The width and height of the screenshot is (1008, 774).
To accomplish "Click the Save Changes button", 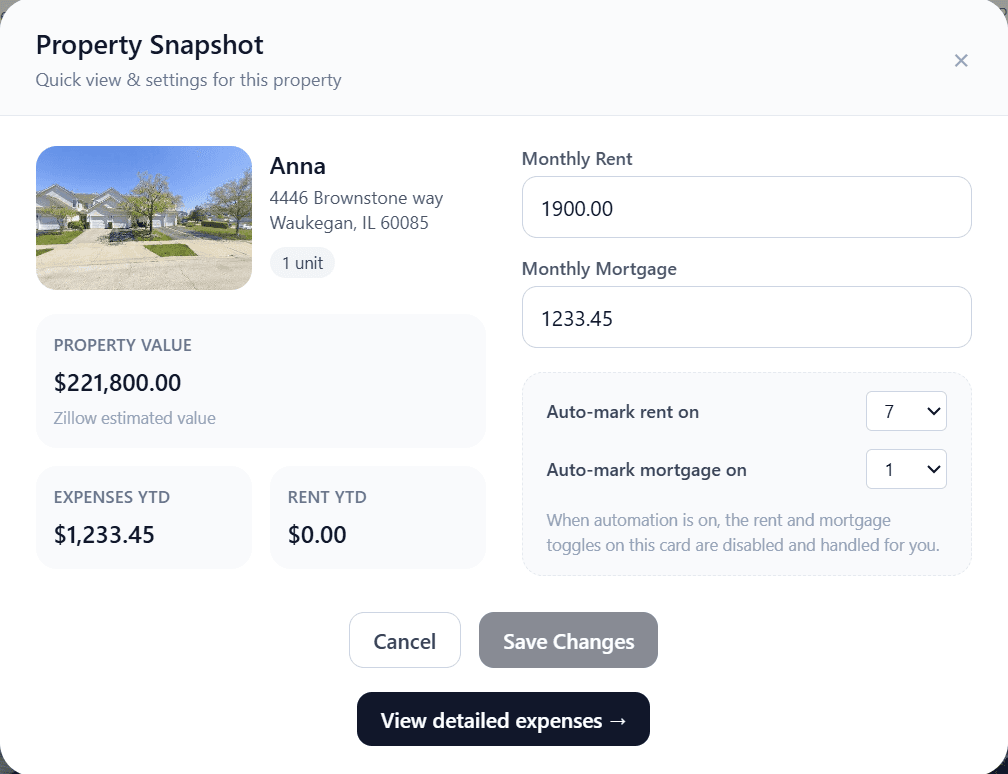I will click(568, 640).
